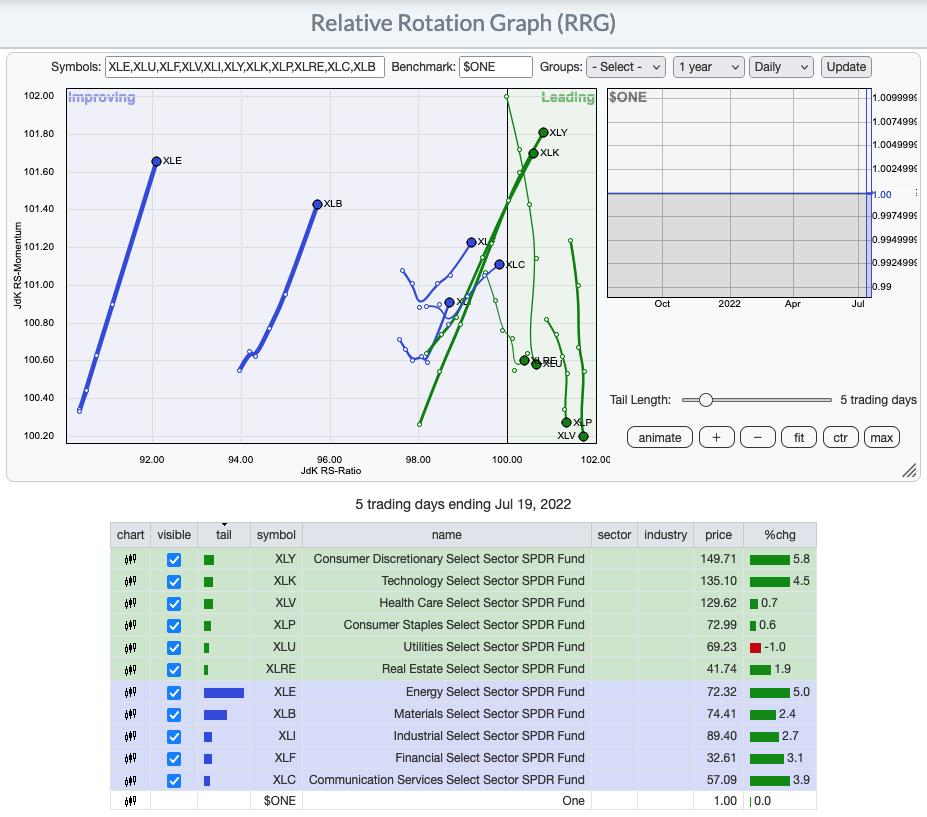
Task: Sort table by industry column
Action: (x=666, y=534)
